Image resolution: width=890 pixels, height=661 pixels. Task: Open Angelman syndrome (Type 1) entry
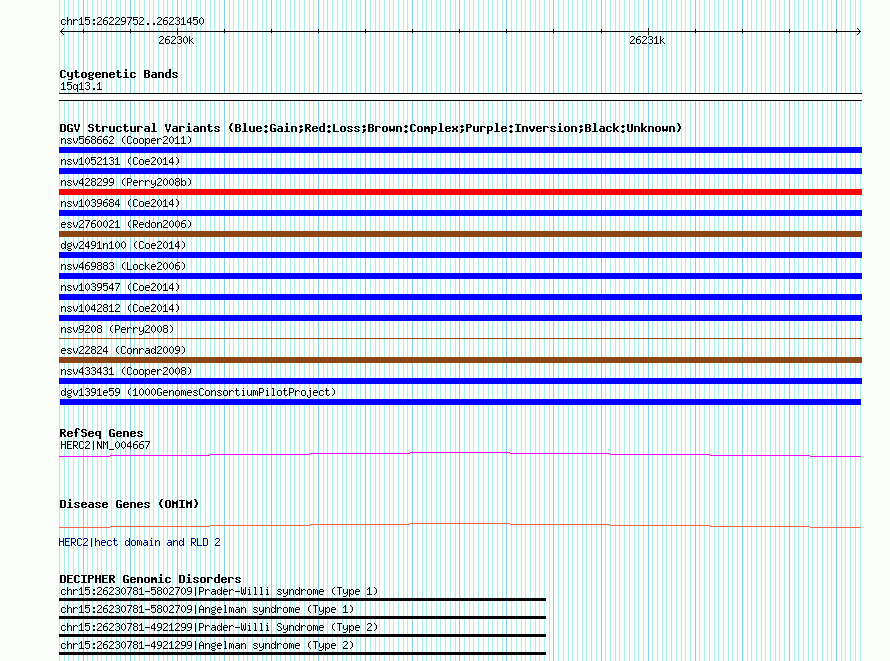click(207, 609)
